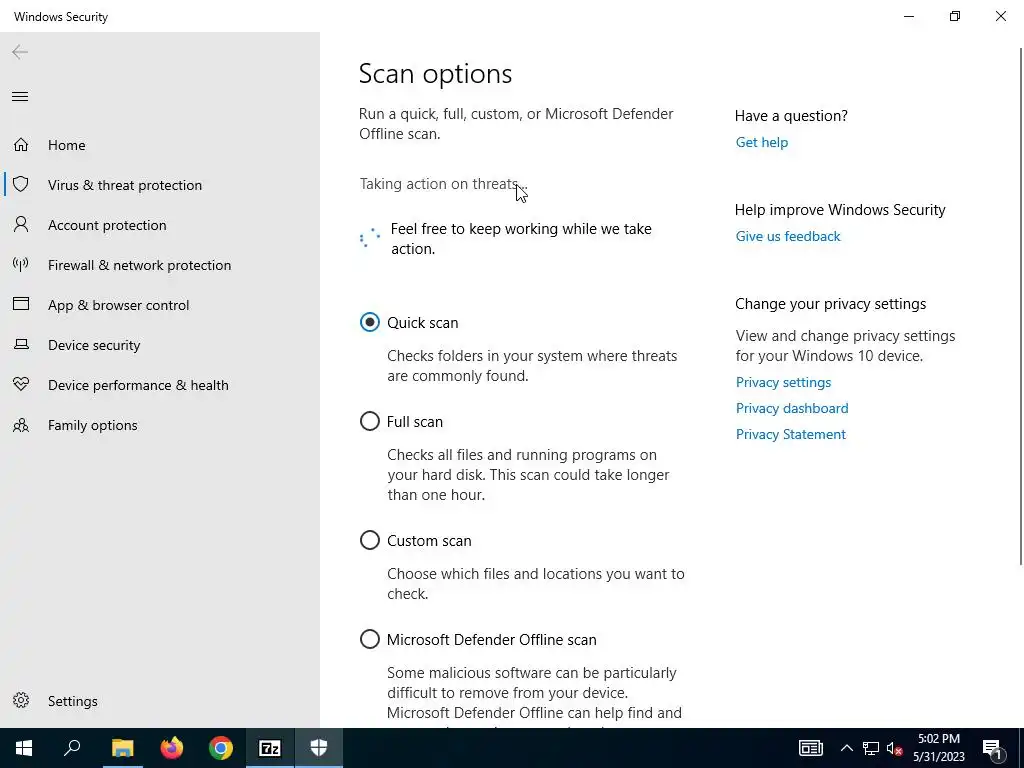Open the notification center icon
The image size is (1024, 768).
pyautogui.click(x=992, y=748)
